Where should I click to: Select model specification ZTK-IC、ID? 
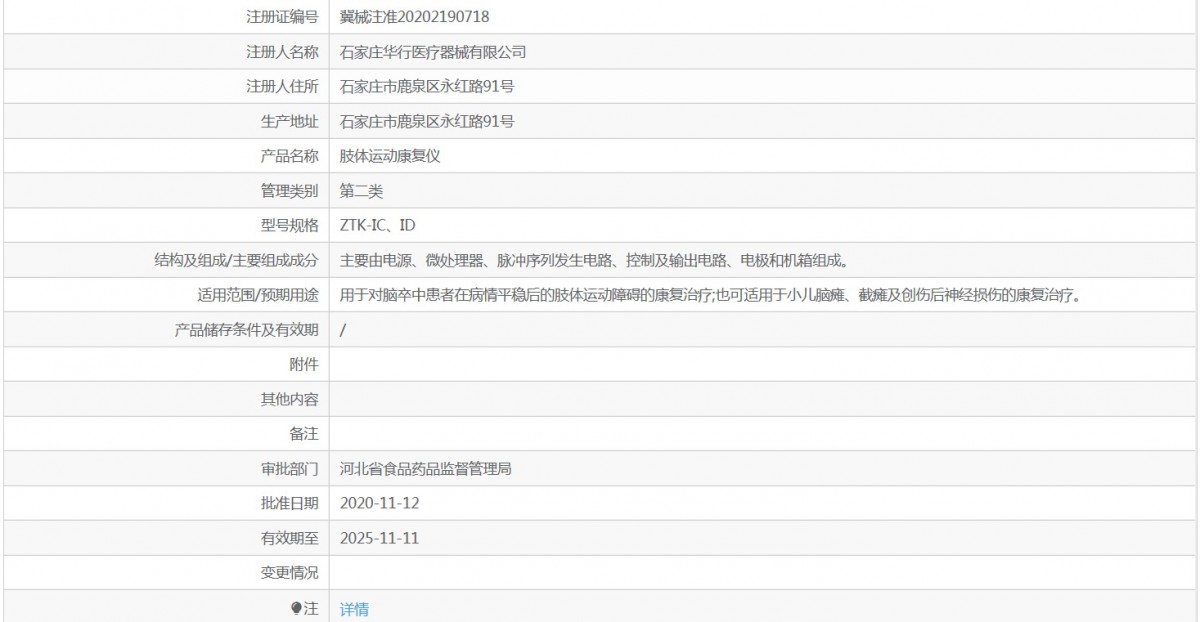click(378, 226)
